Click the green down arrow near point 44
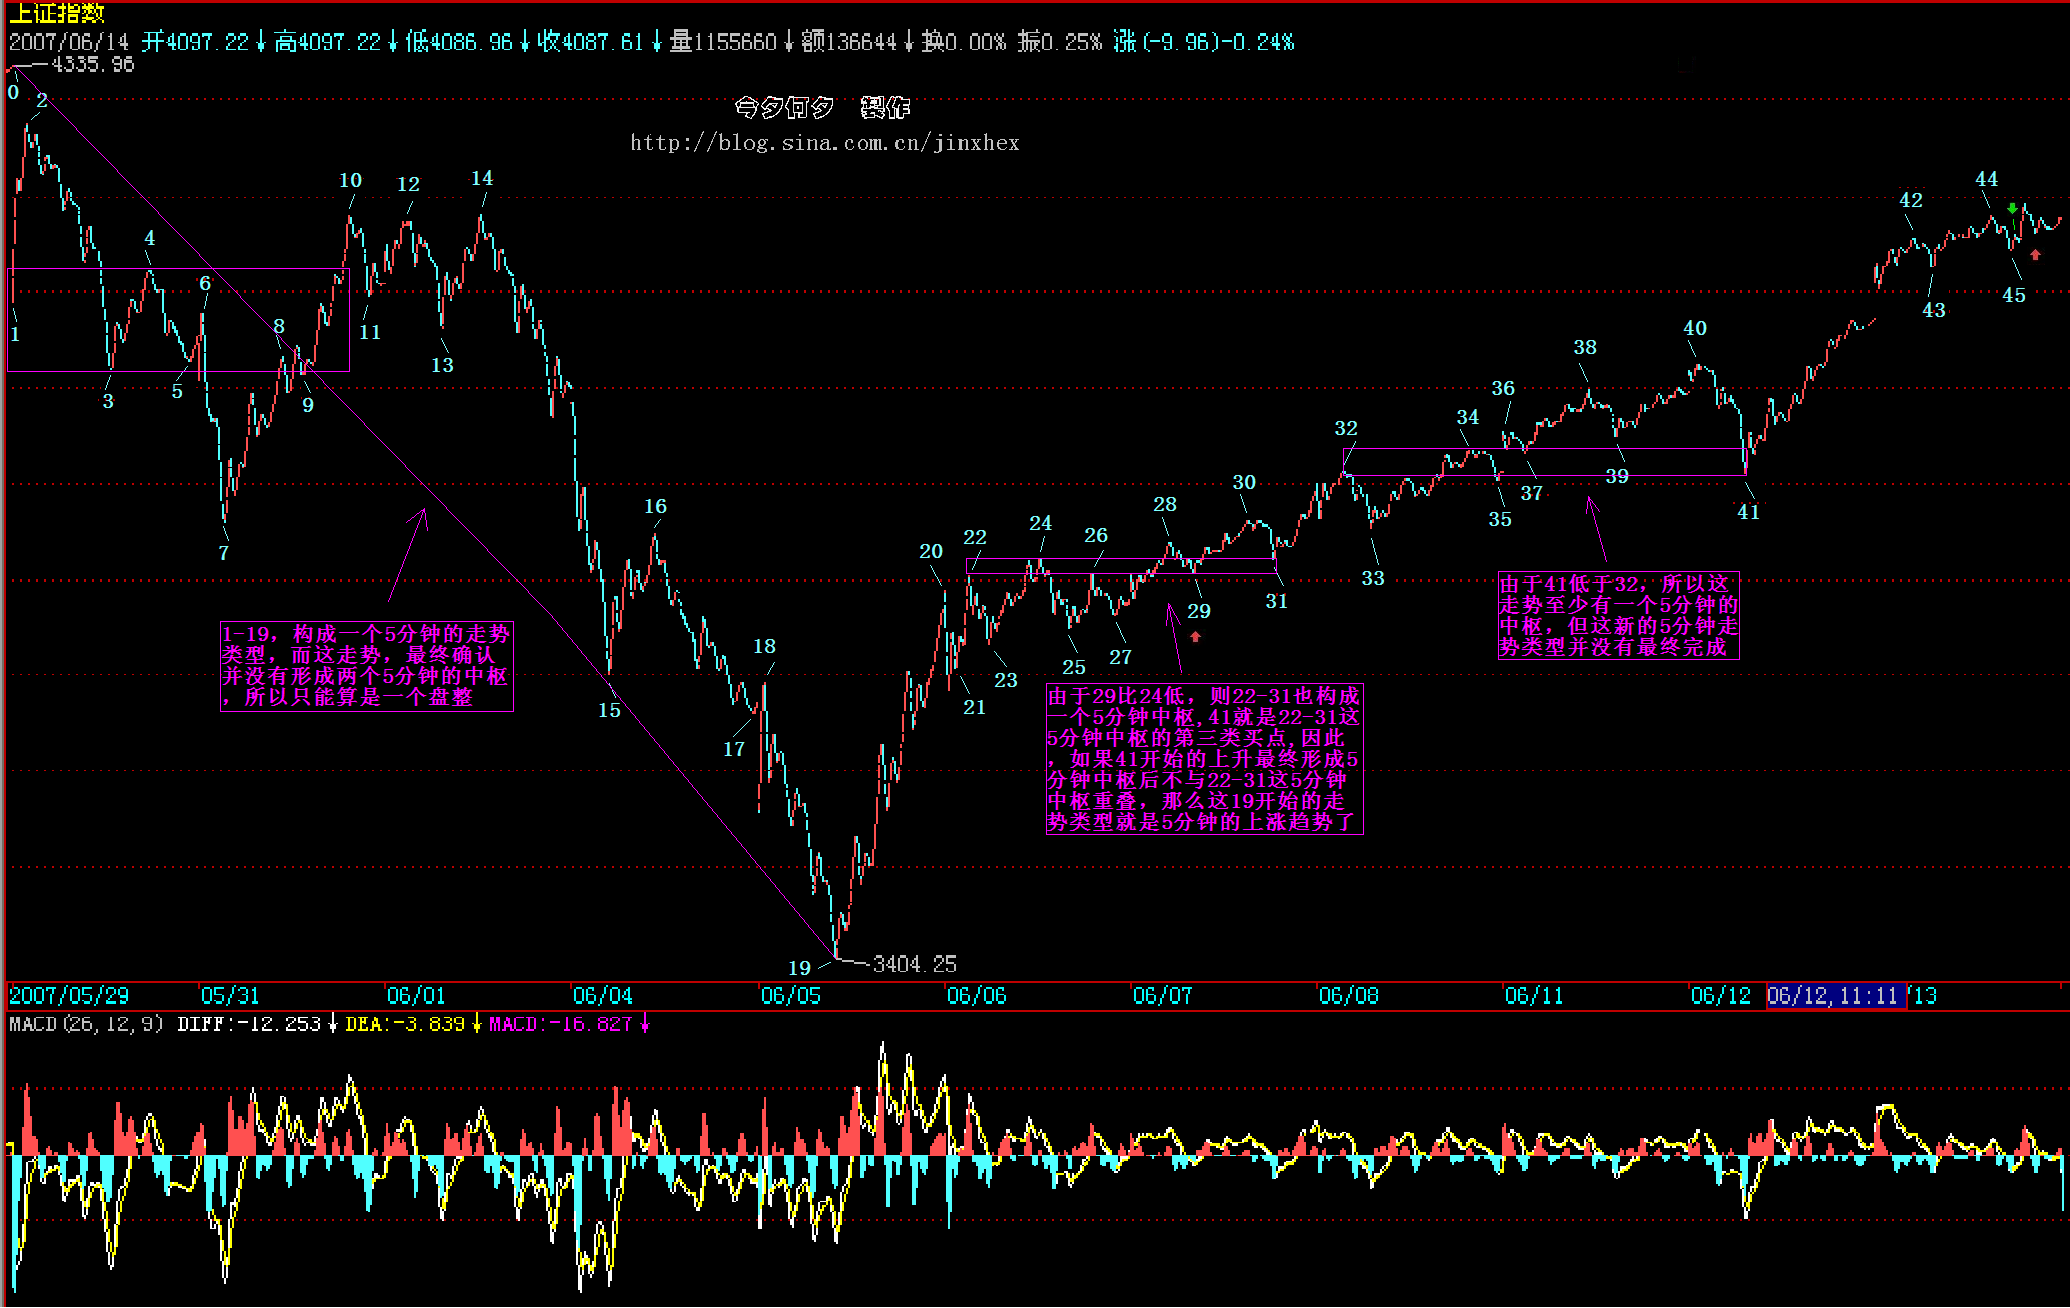 2012,209
